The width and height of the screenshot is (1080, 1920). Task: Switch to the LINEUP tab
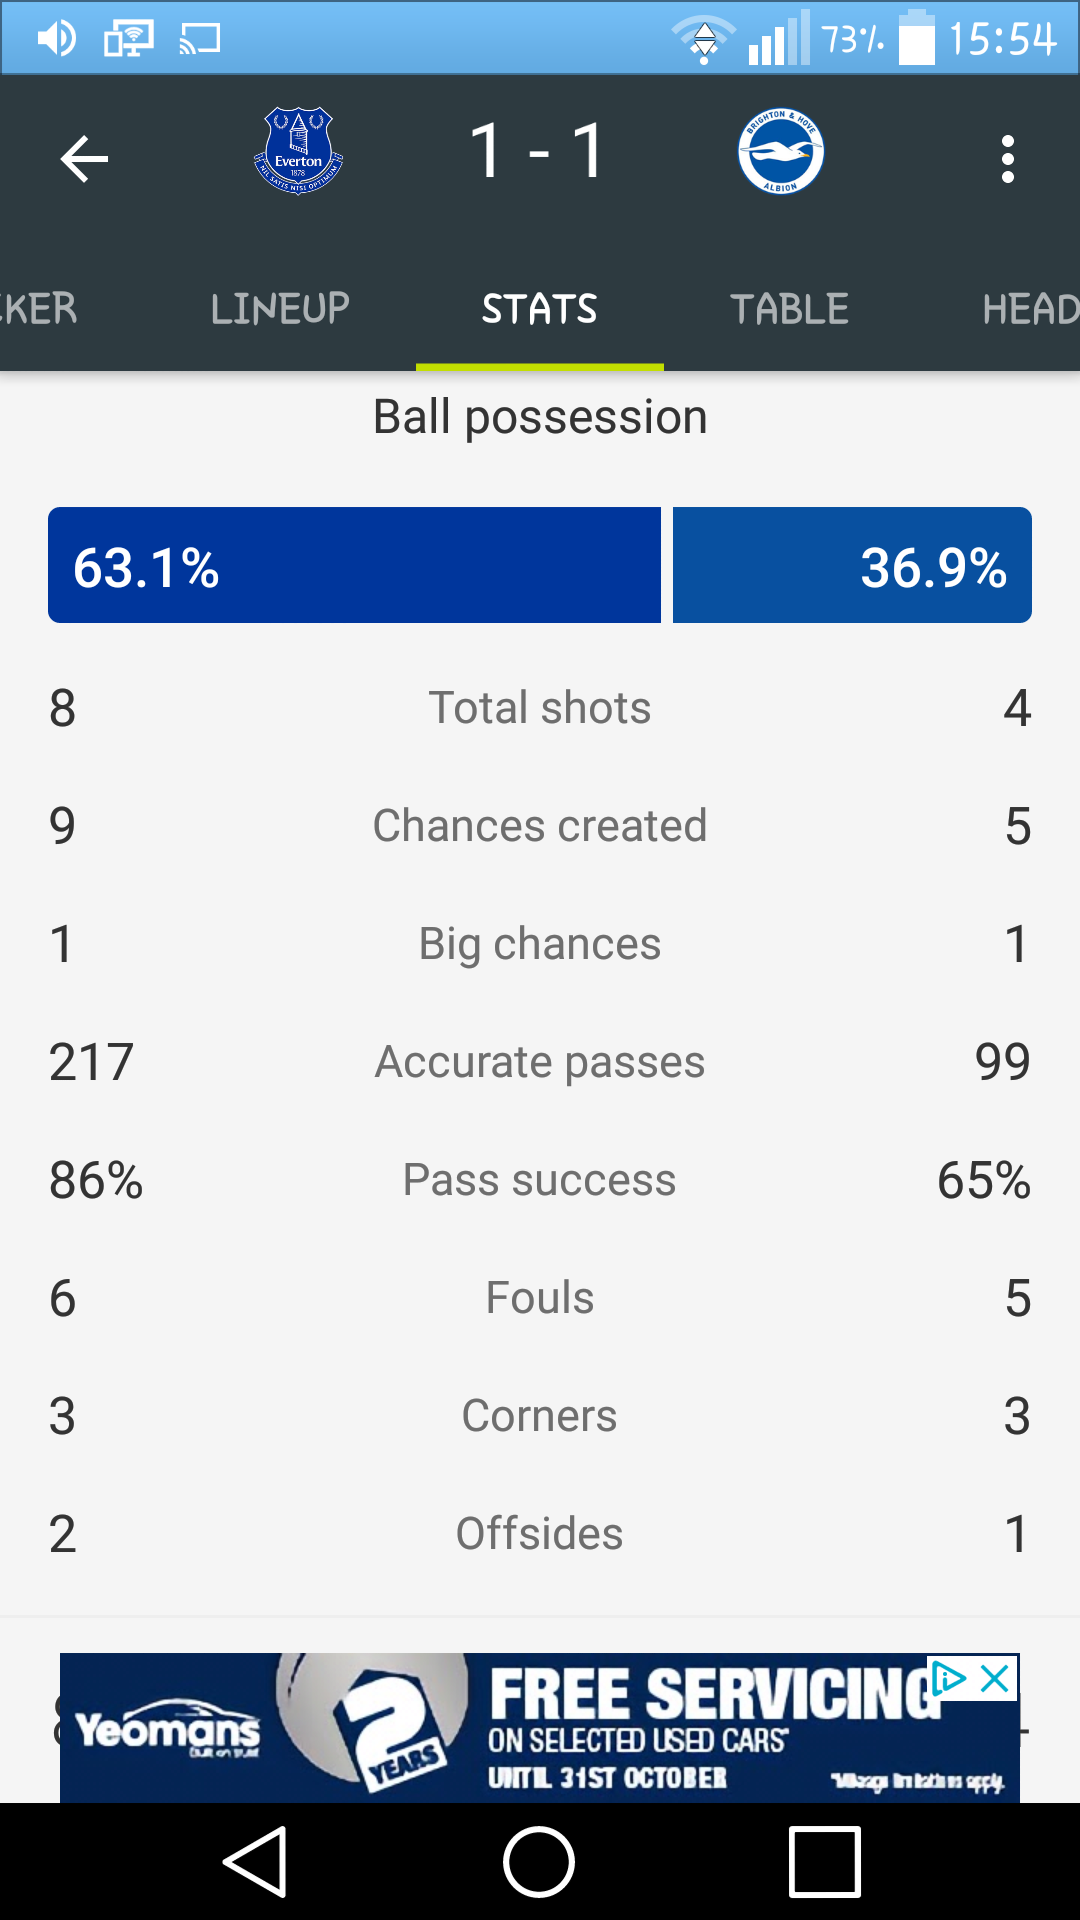280,309
